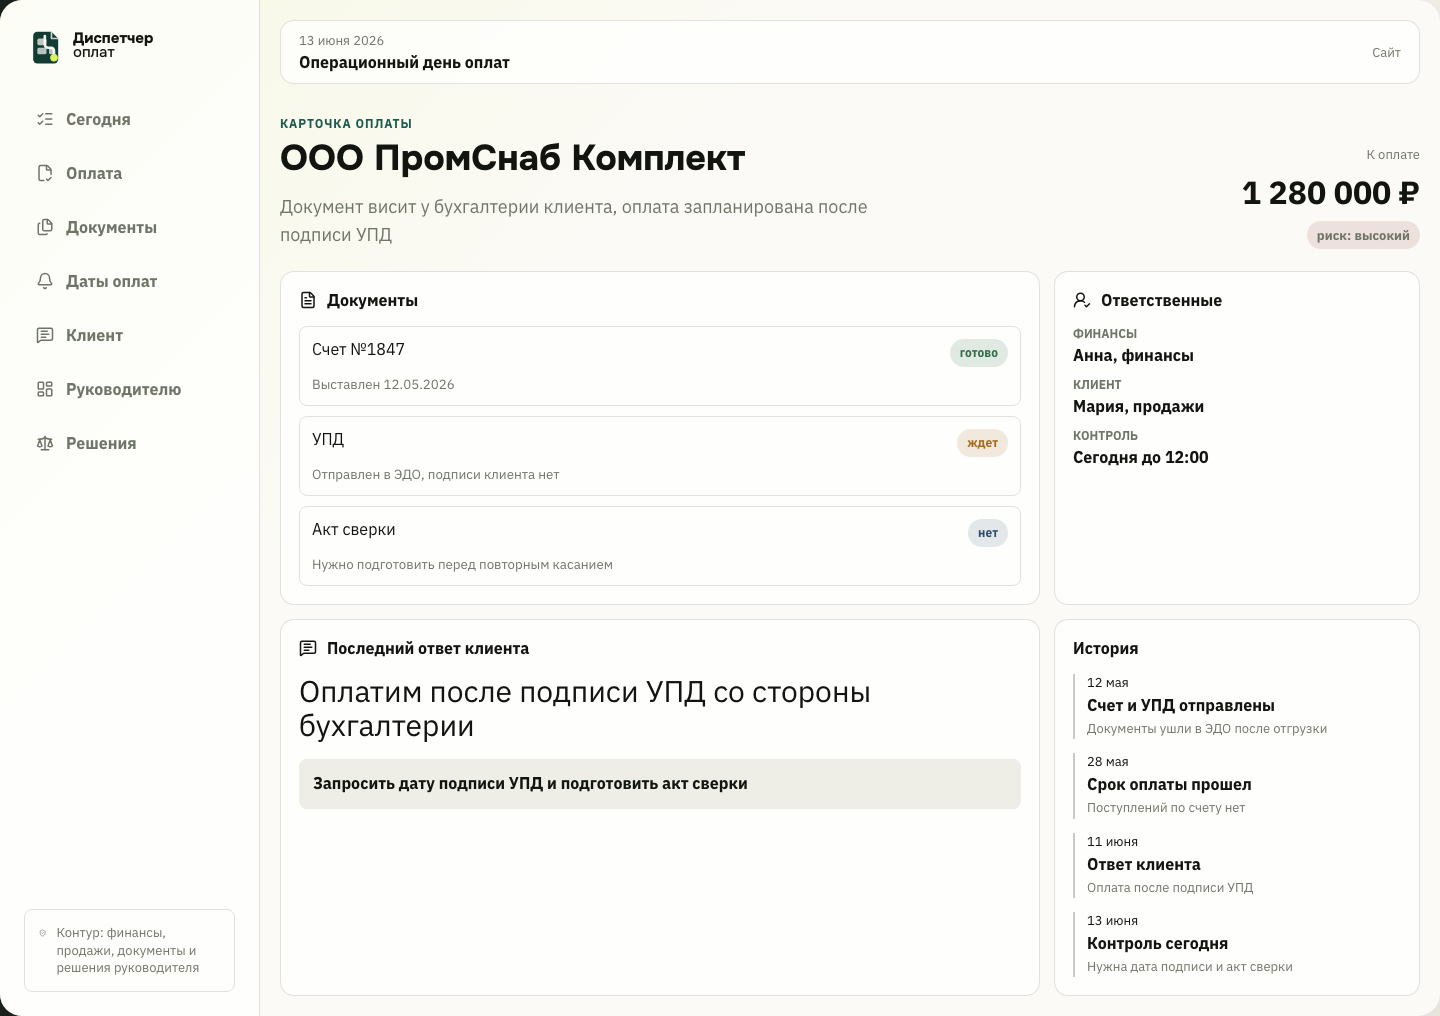This screenshot has width=1440, height=1016.
Task: Open the УПД document row
Action: [660, 456]
